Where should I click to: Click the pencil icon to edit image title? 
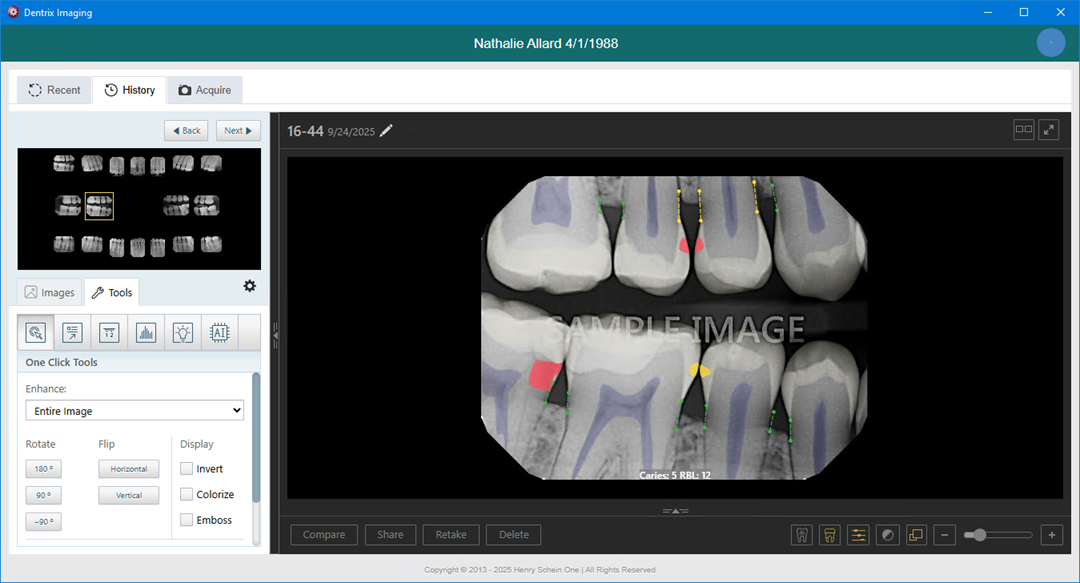pos(387,131)
